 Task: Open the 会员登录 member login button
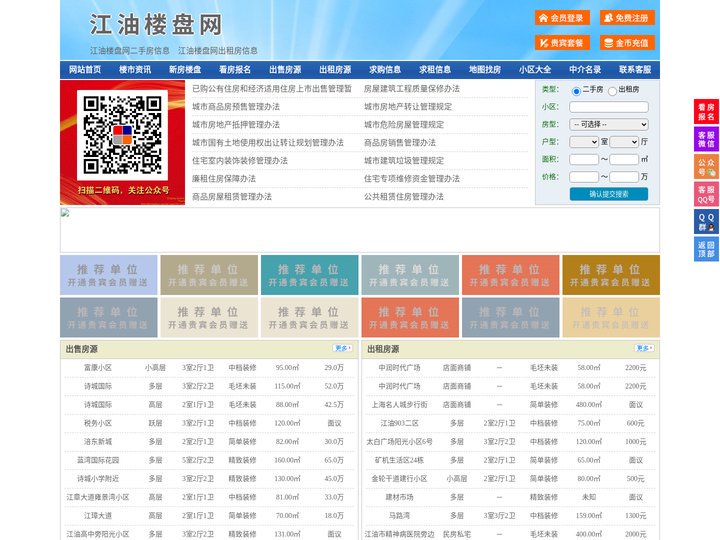point(562,18)
